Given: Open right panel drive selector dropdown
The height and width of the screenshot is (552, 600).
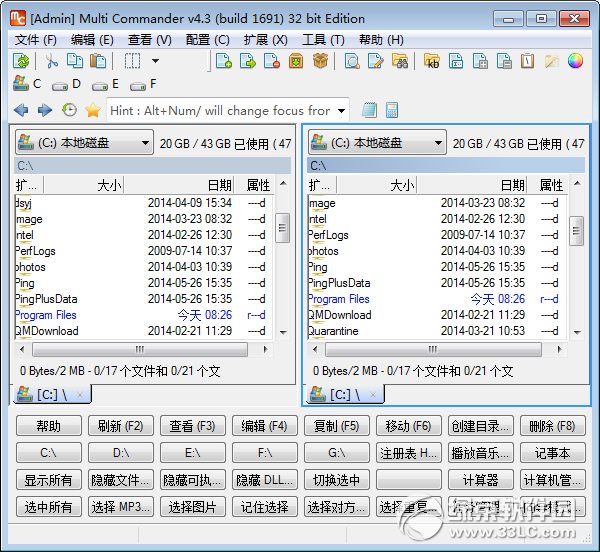Looking at the screenshot, I should [377, 143].
